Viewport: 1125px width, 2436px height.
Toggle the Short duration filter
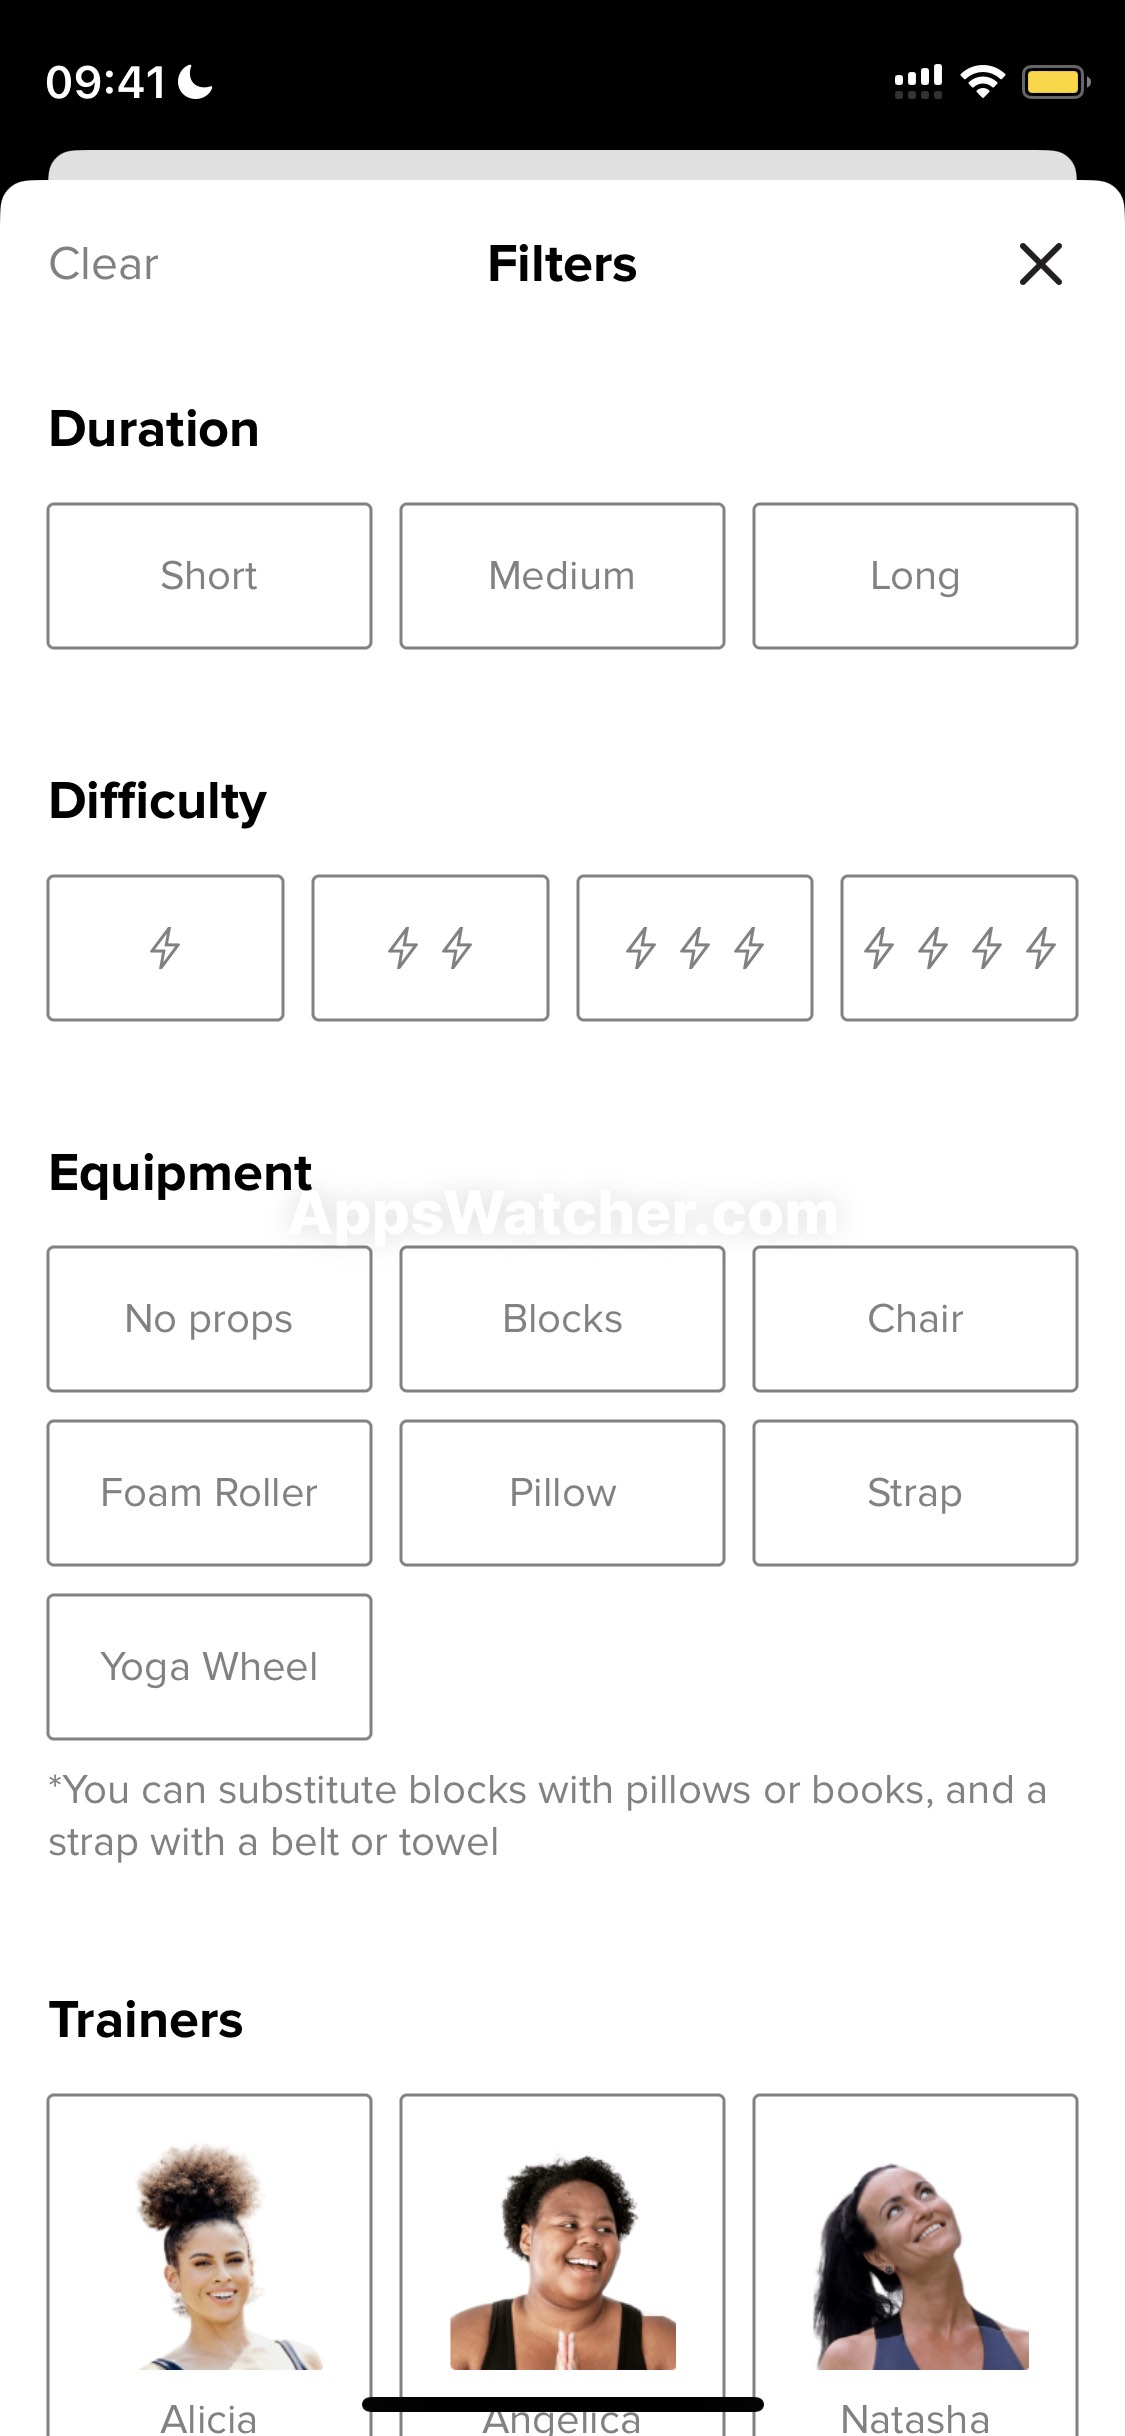tap(209, 576)
